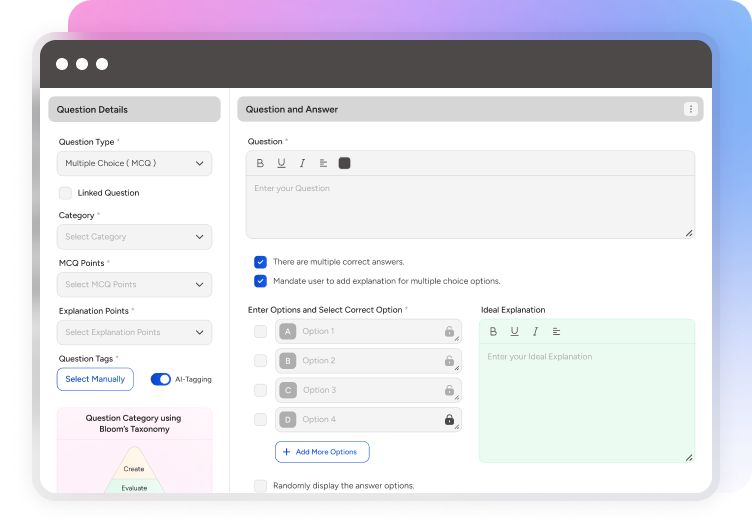Turn off the AI-Tagging switch

pyautogui.click(x=160, y=379)
